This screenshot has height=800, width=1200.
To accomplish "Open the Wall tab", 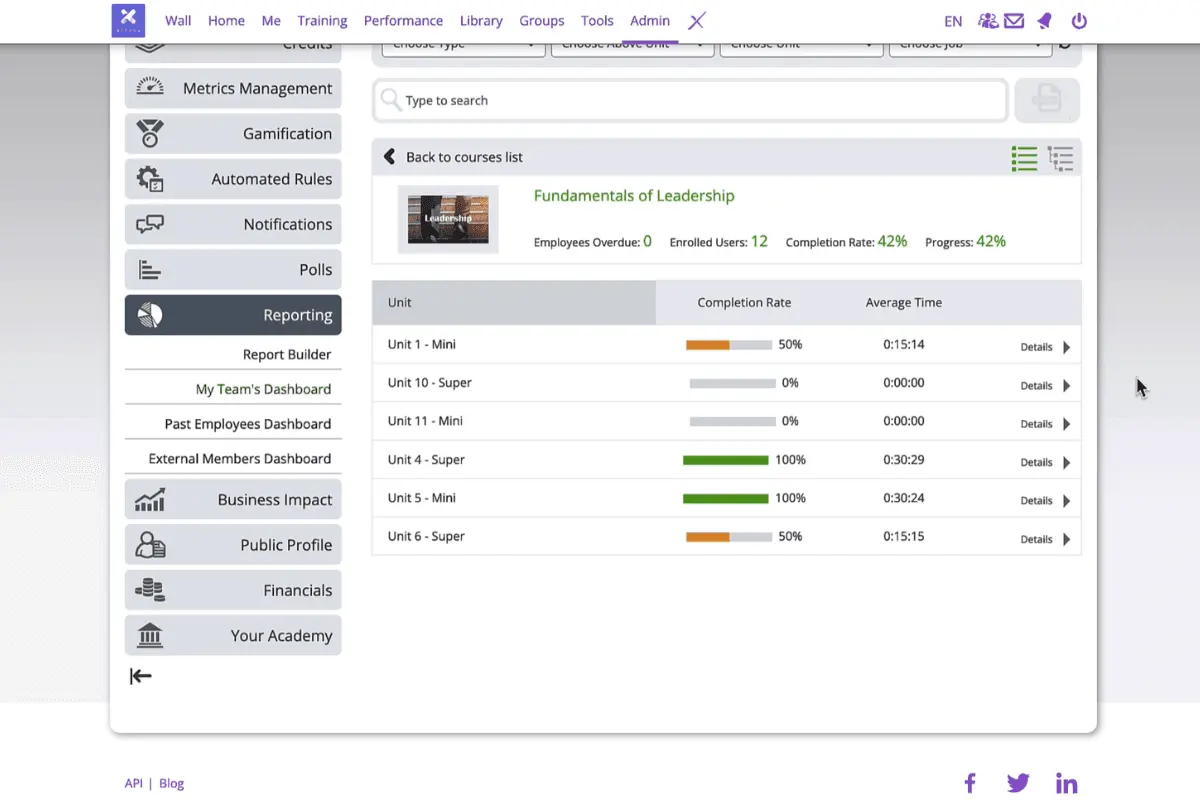I will pyautogui.click(x=178, y=20).
